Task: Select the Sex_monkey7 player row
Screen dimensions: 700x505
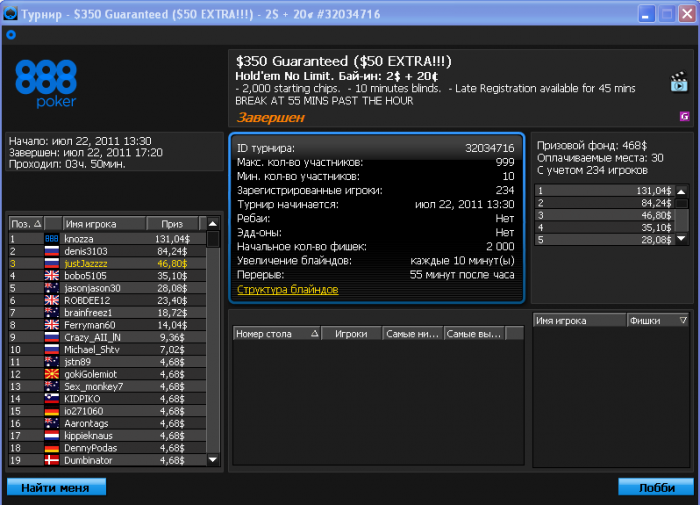Action: tap(107, 386)
